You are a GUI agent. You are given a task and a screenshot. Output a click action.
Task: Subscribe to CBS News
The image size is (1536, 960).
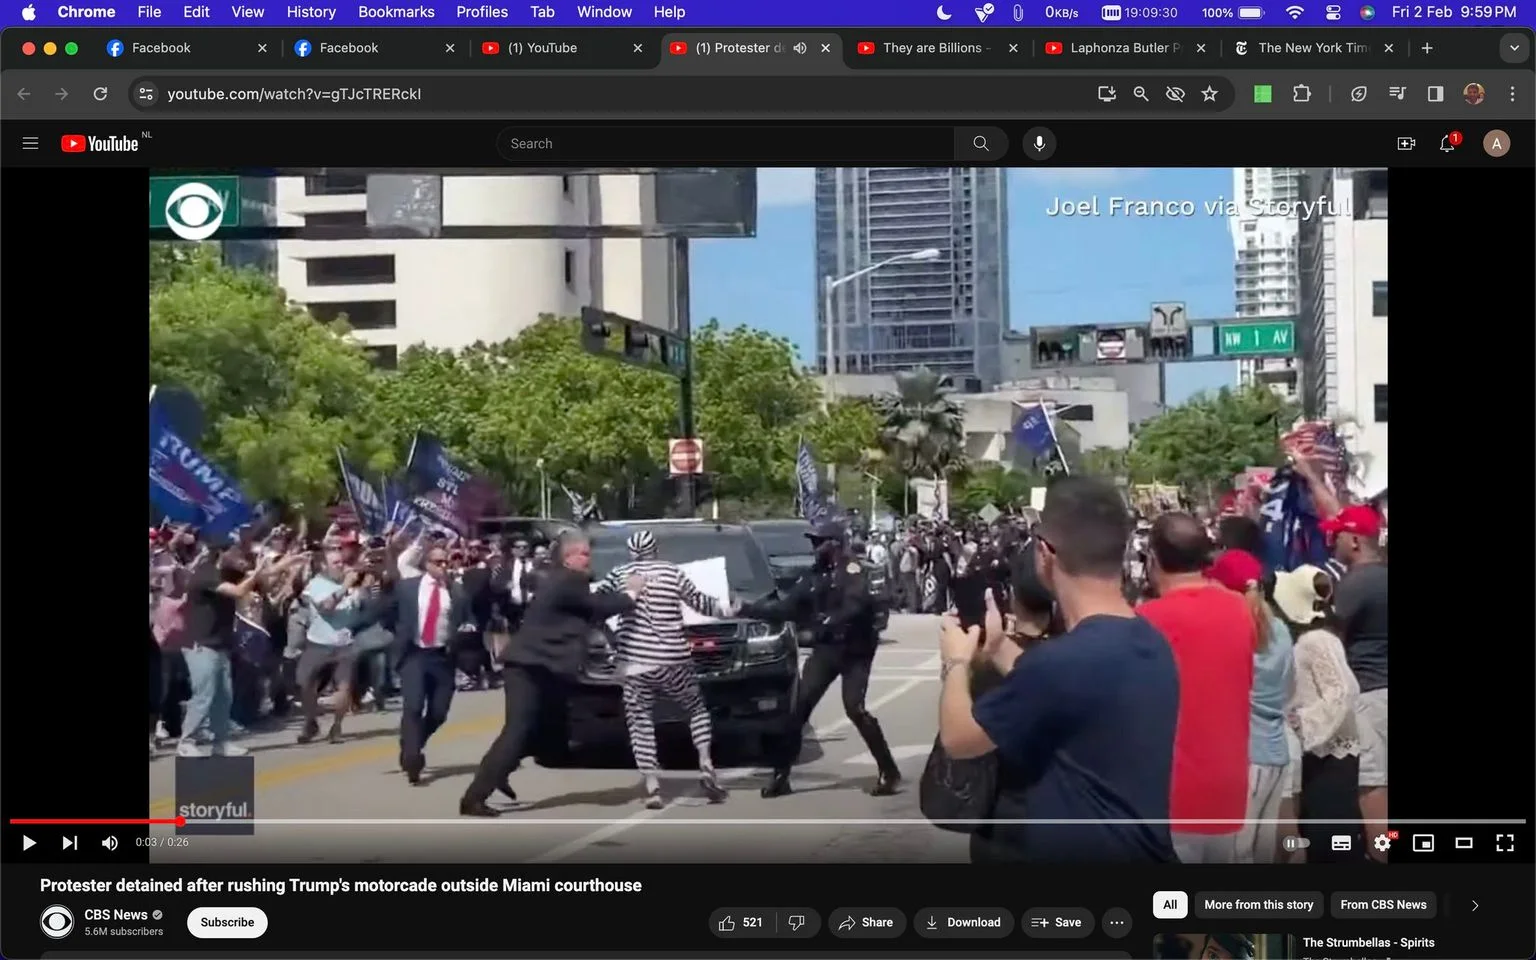[227, 922]
